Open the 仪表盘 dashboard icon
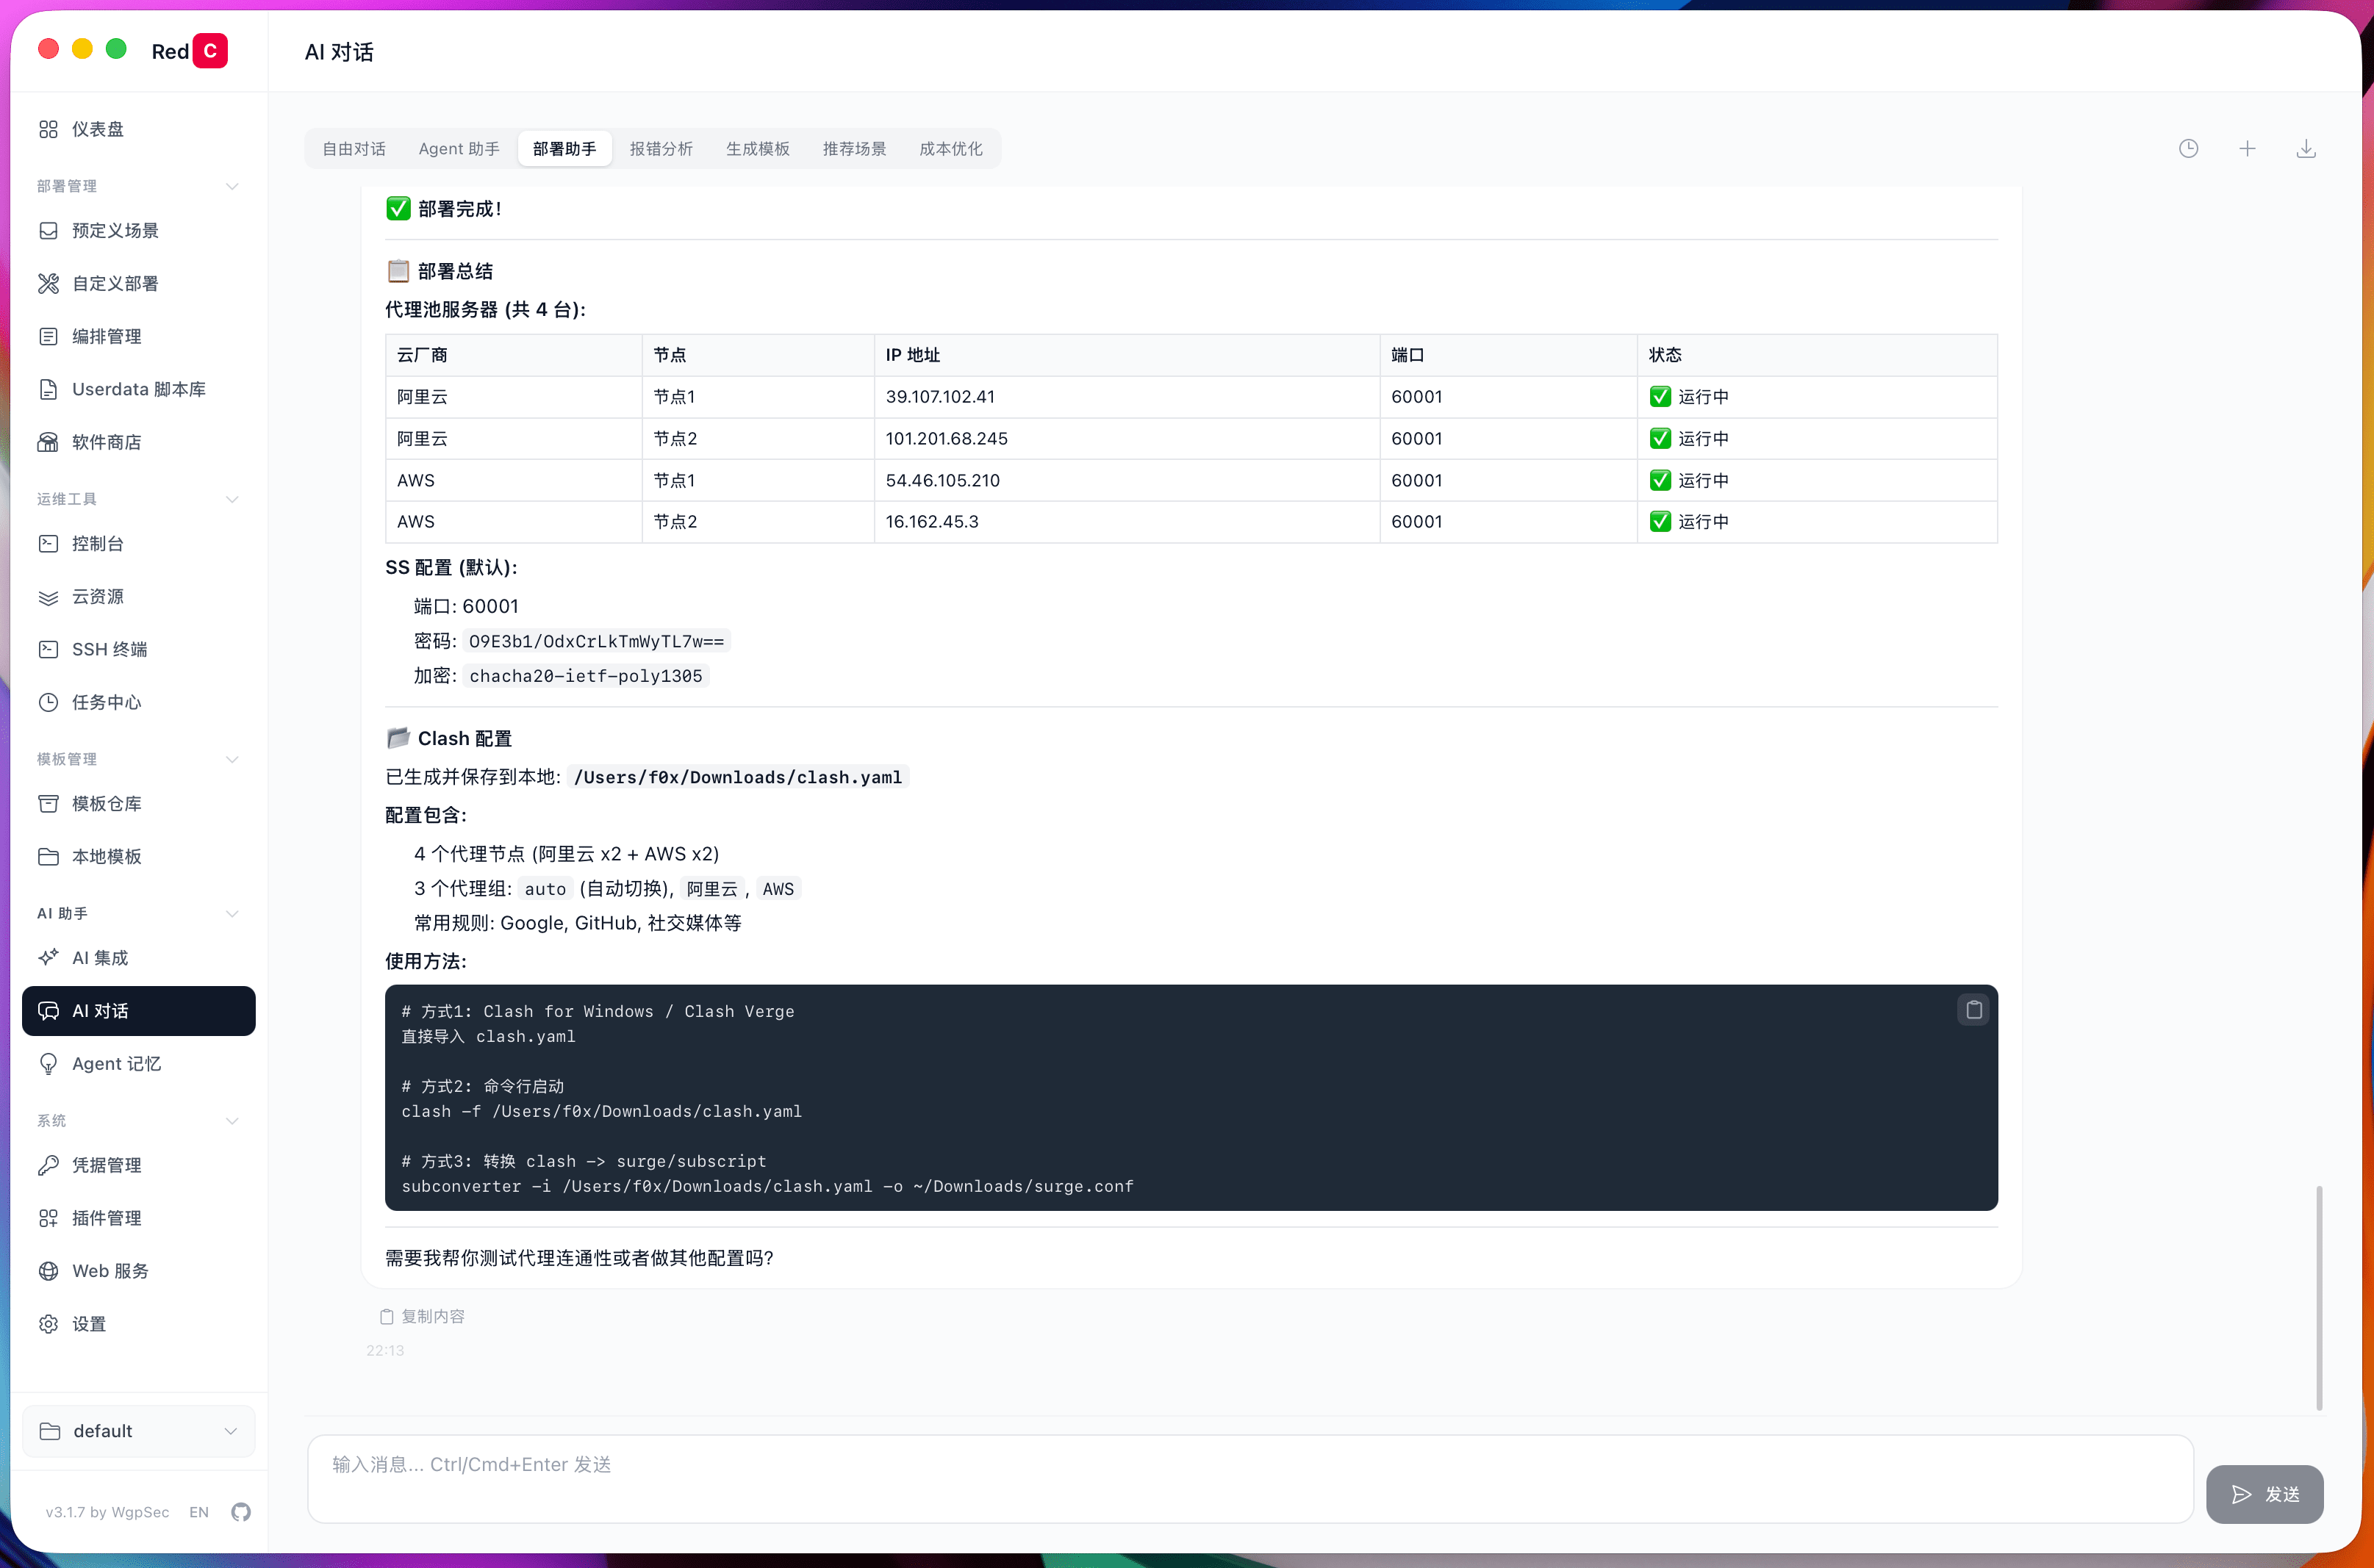 48,129
